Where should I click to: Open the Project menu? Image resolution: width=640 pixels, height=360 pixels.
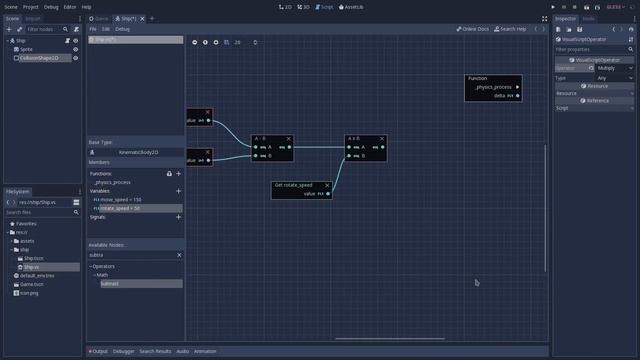click(x=31, y=7)
